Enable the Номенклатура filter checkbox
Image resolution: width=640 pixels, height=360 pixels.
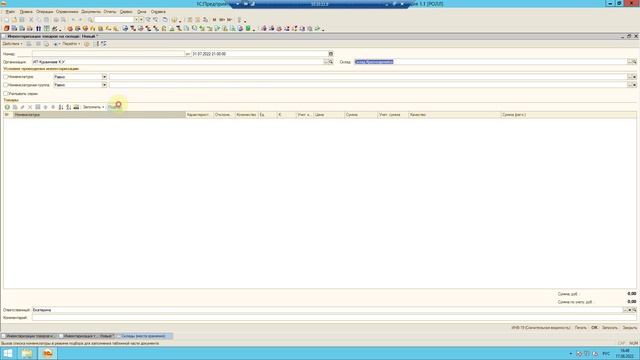pyautogui.click(x=6, y=77)
